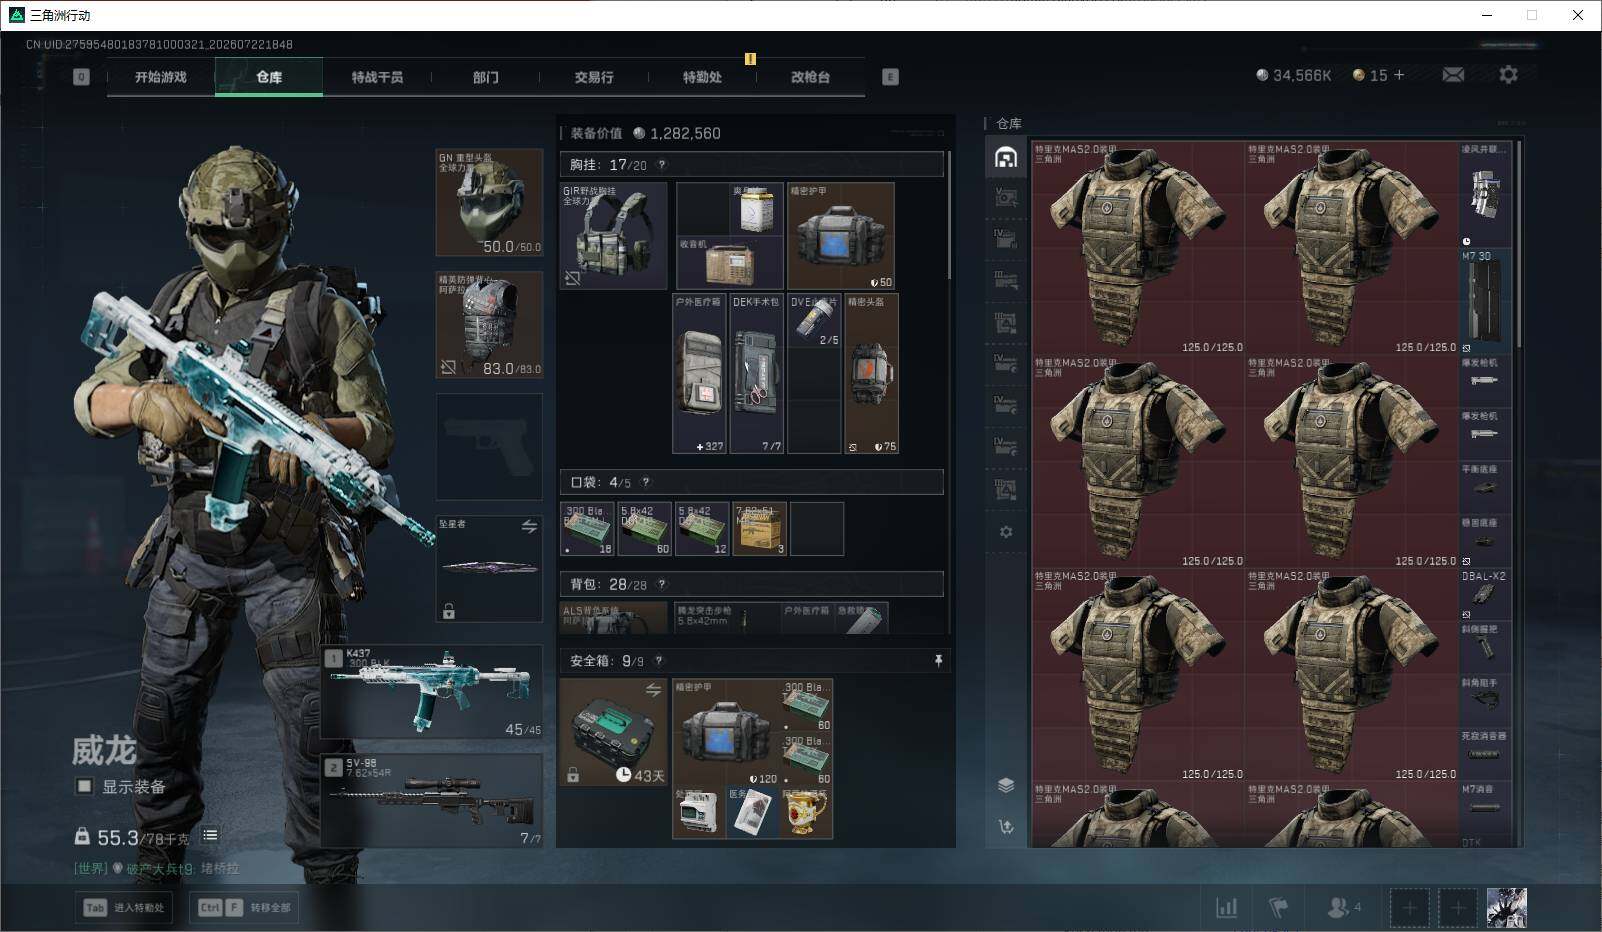
Task: Select the 5.8x42 ammo stack of 60
Action: click(x=644, y=529)
